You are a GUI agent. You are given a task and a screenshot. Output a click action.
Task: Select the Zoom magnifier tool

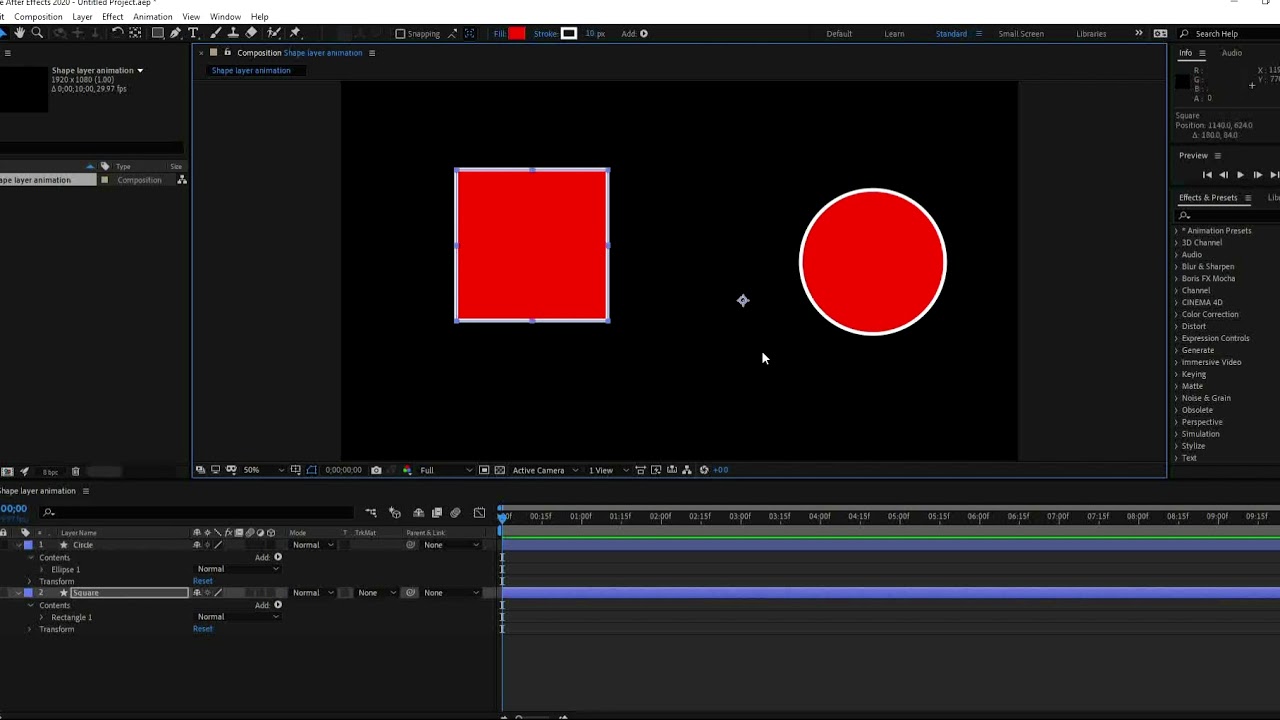[x=37, y=33]
